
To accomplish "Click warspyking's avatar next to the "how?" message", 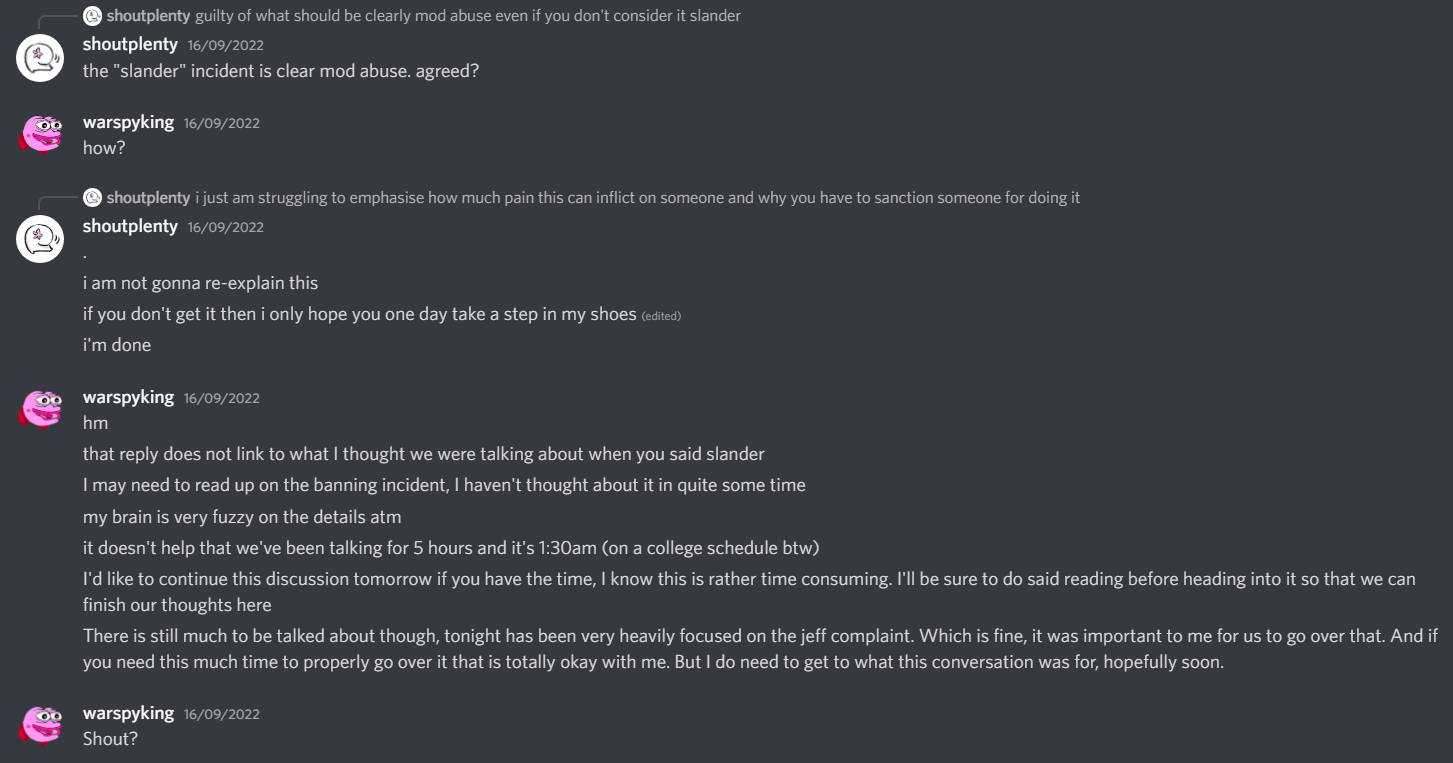I will [x=40, y=133].
